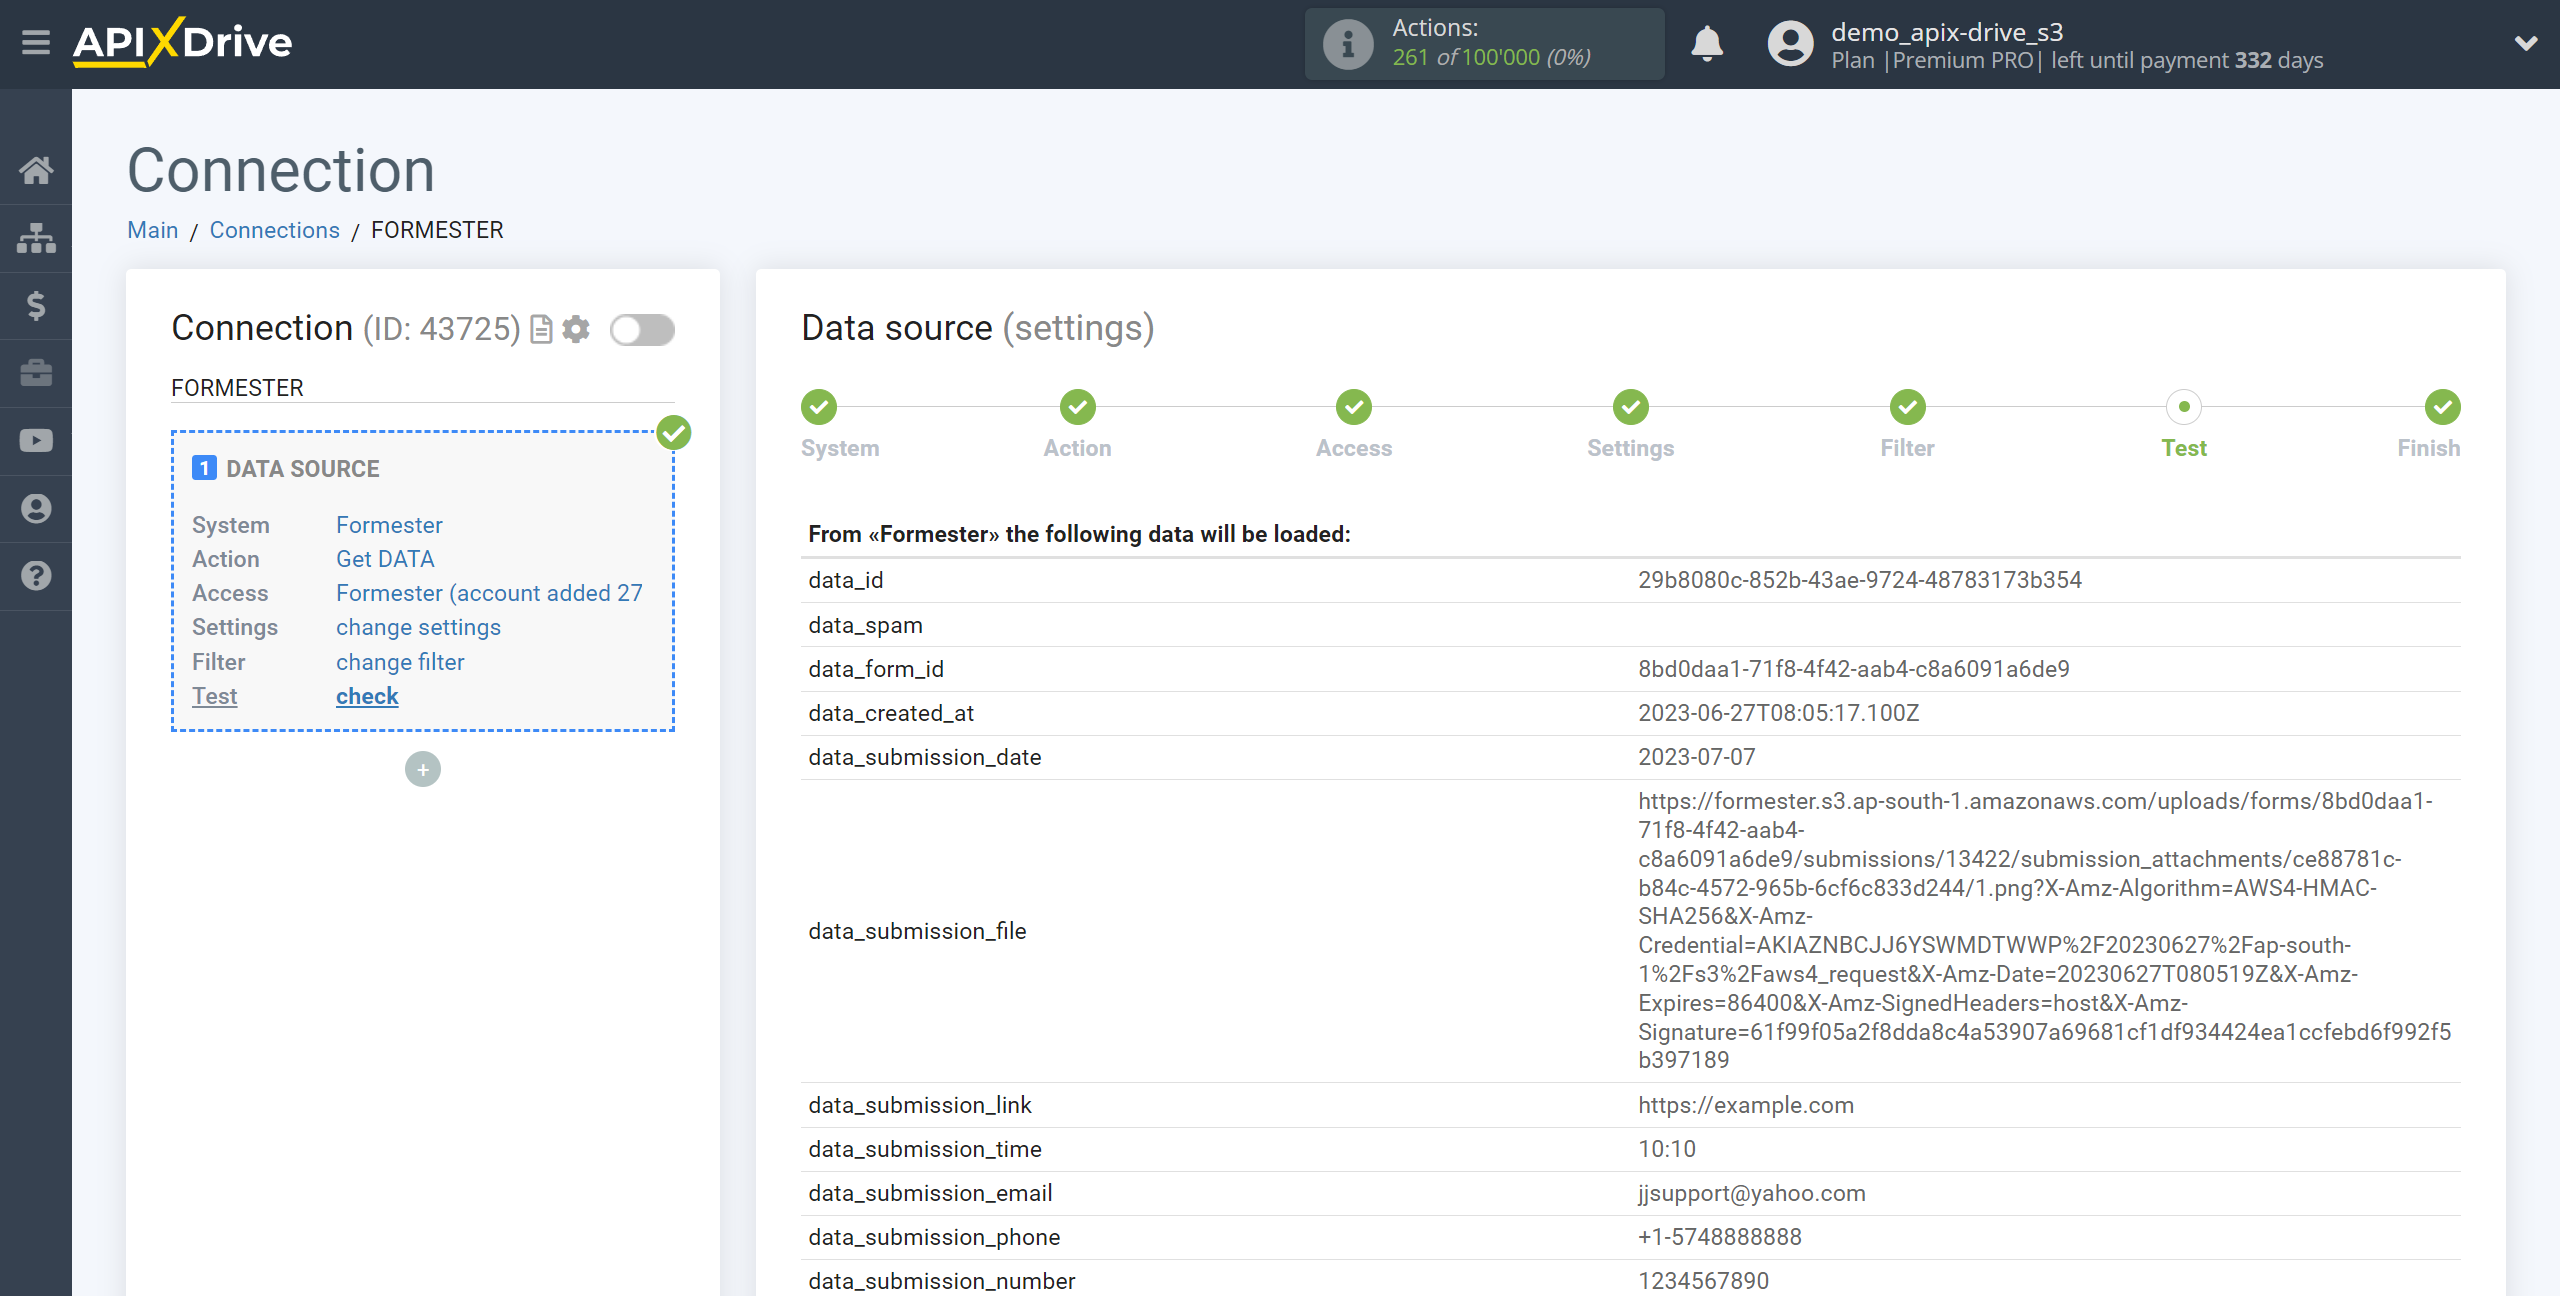
Task: Open Connections sitemap icon in sidebar
Action: pos(36,238)
